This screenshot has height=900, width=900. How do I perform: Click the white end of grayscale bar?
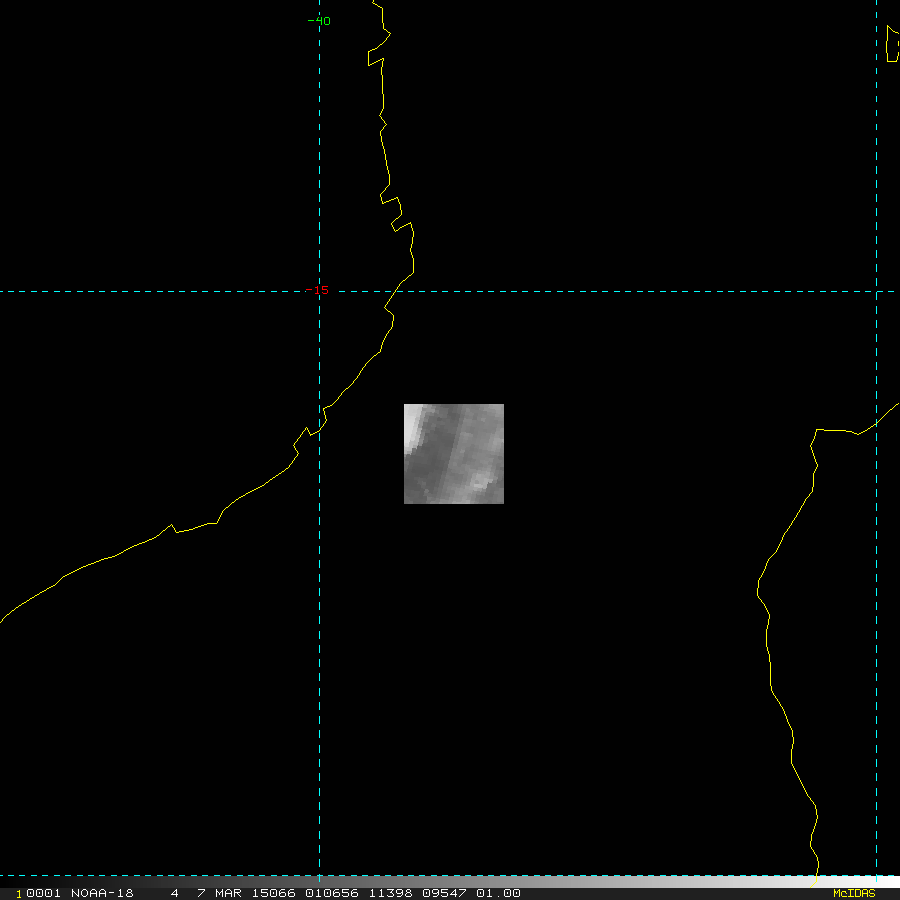pos(885,882)
